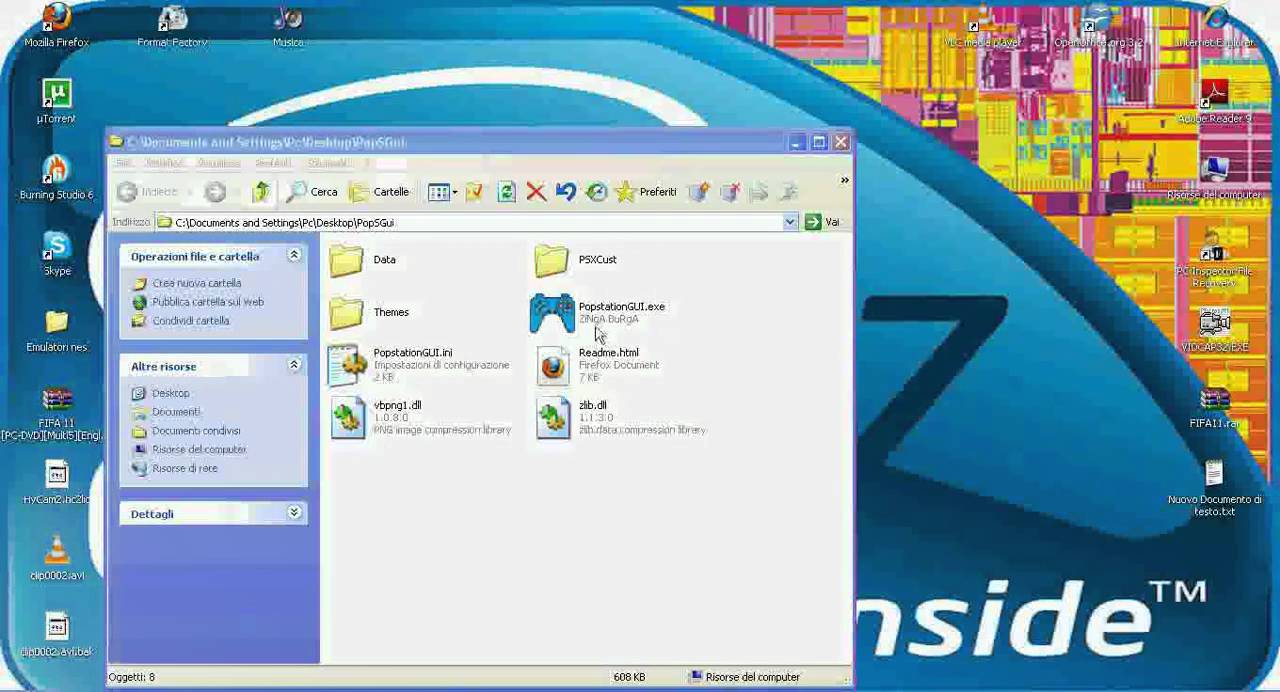Click the Indietro back button
1280x692 pixels.
click(x=147, y=192)
